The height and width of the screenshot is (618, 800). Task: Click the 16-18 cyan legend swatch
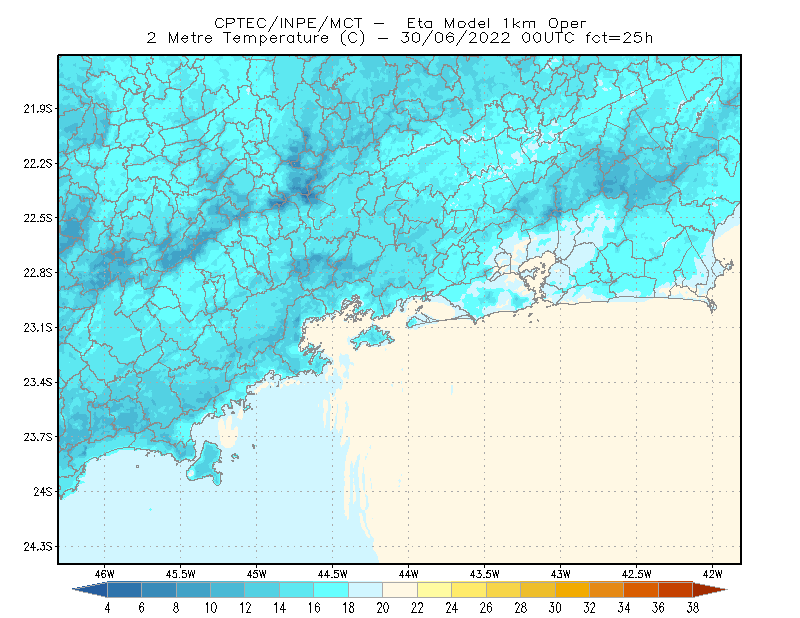[331, 590]
